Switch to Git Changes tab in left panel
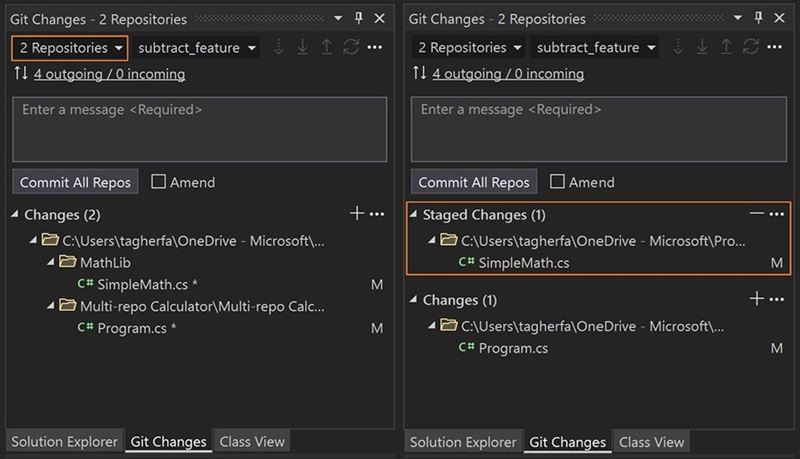 [168, 442]
